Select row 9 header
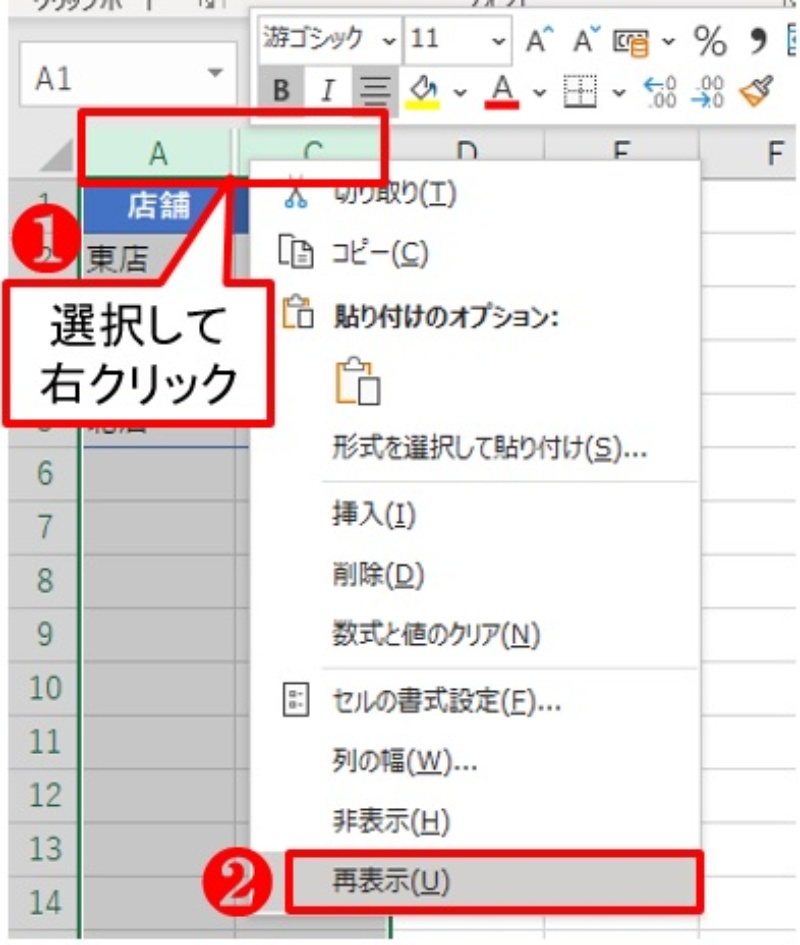This screenshot has width=800, height=945. click(x=43, y=634)
